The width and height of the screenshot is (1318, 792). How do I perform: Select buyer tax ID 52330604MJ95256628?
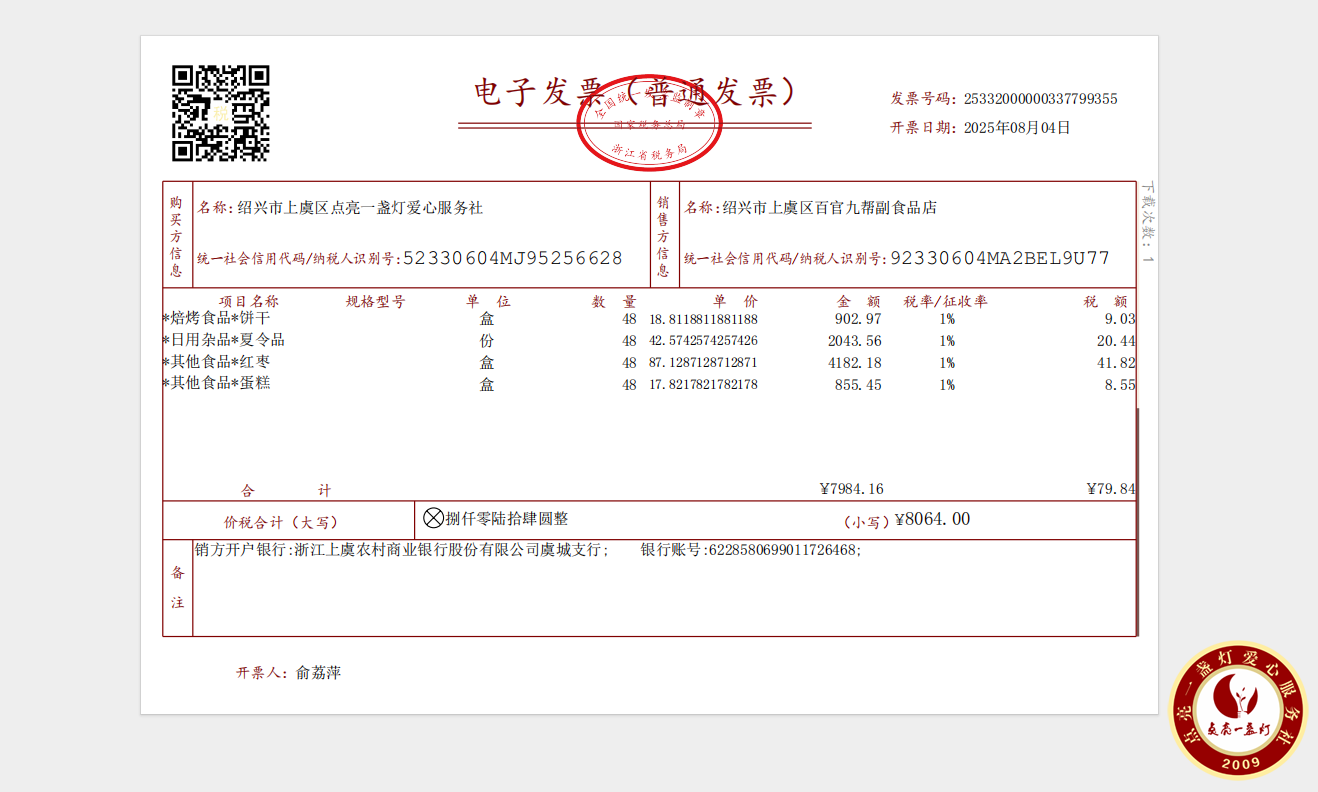point(513,258)
